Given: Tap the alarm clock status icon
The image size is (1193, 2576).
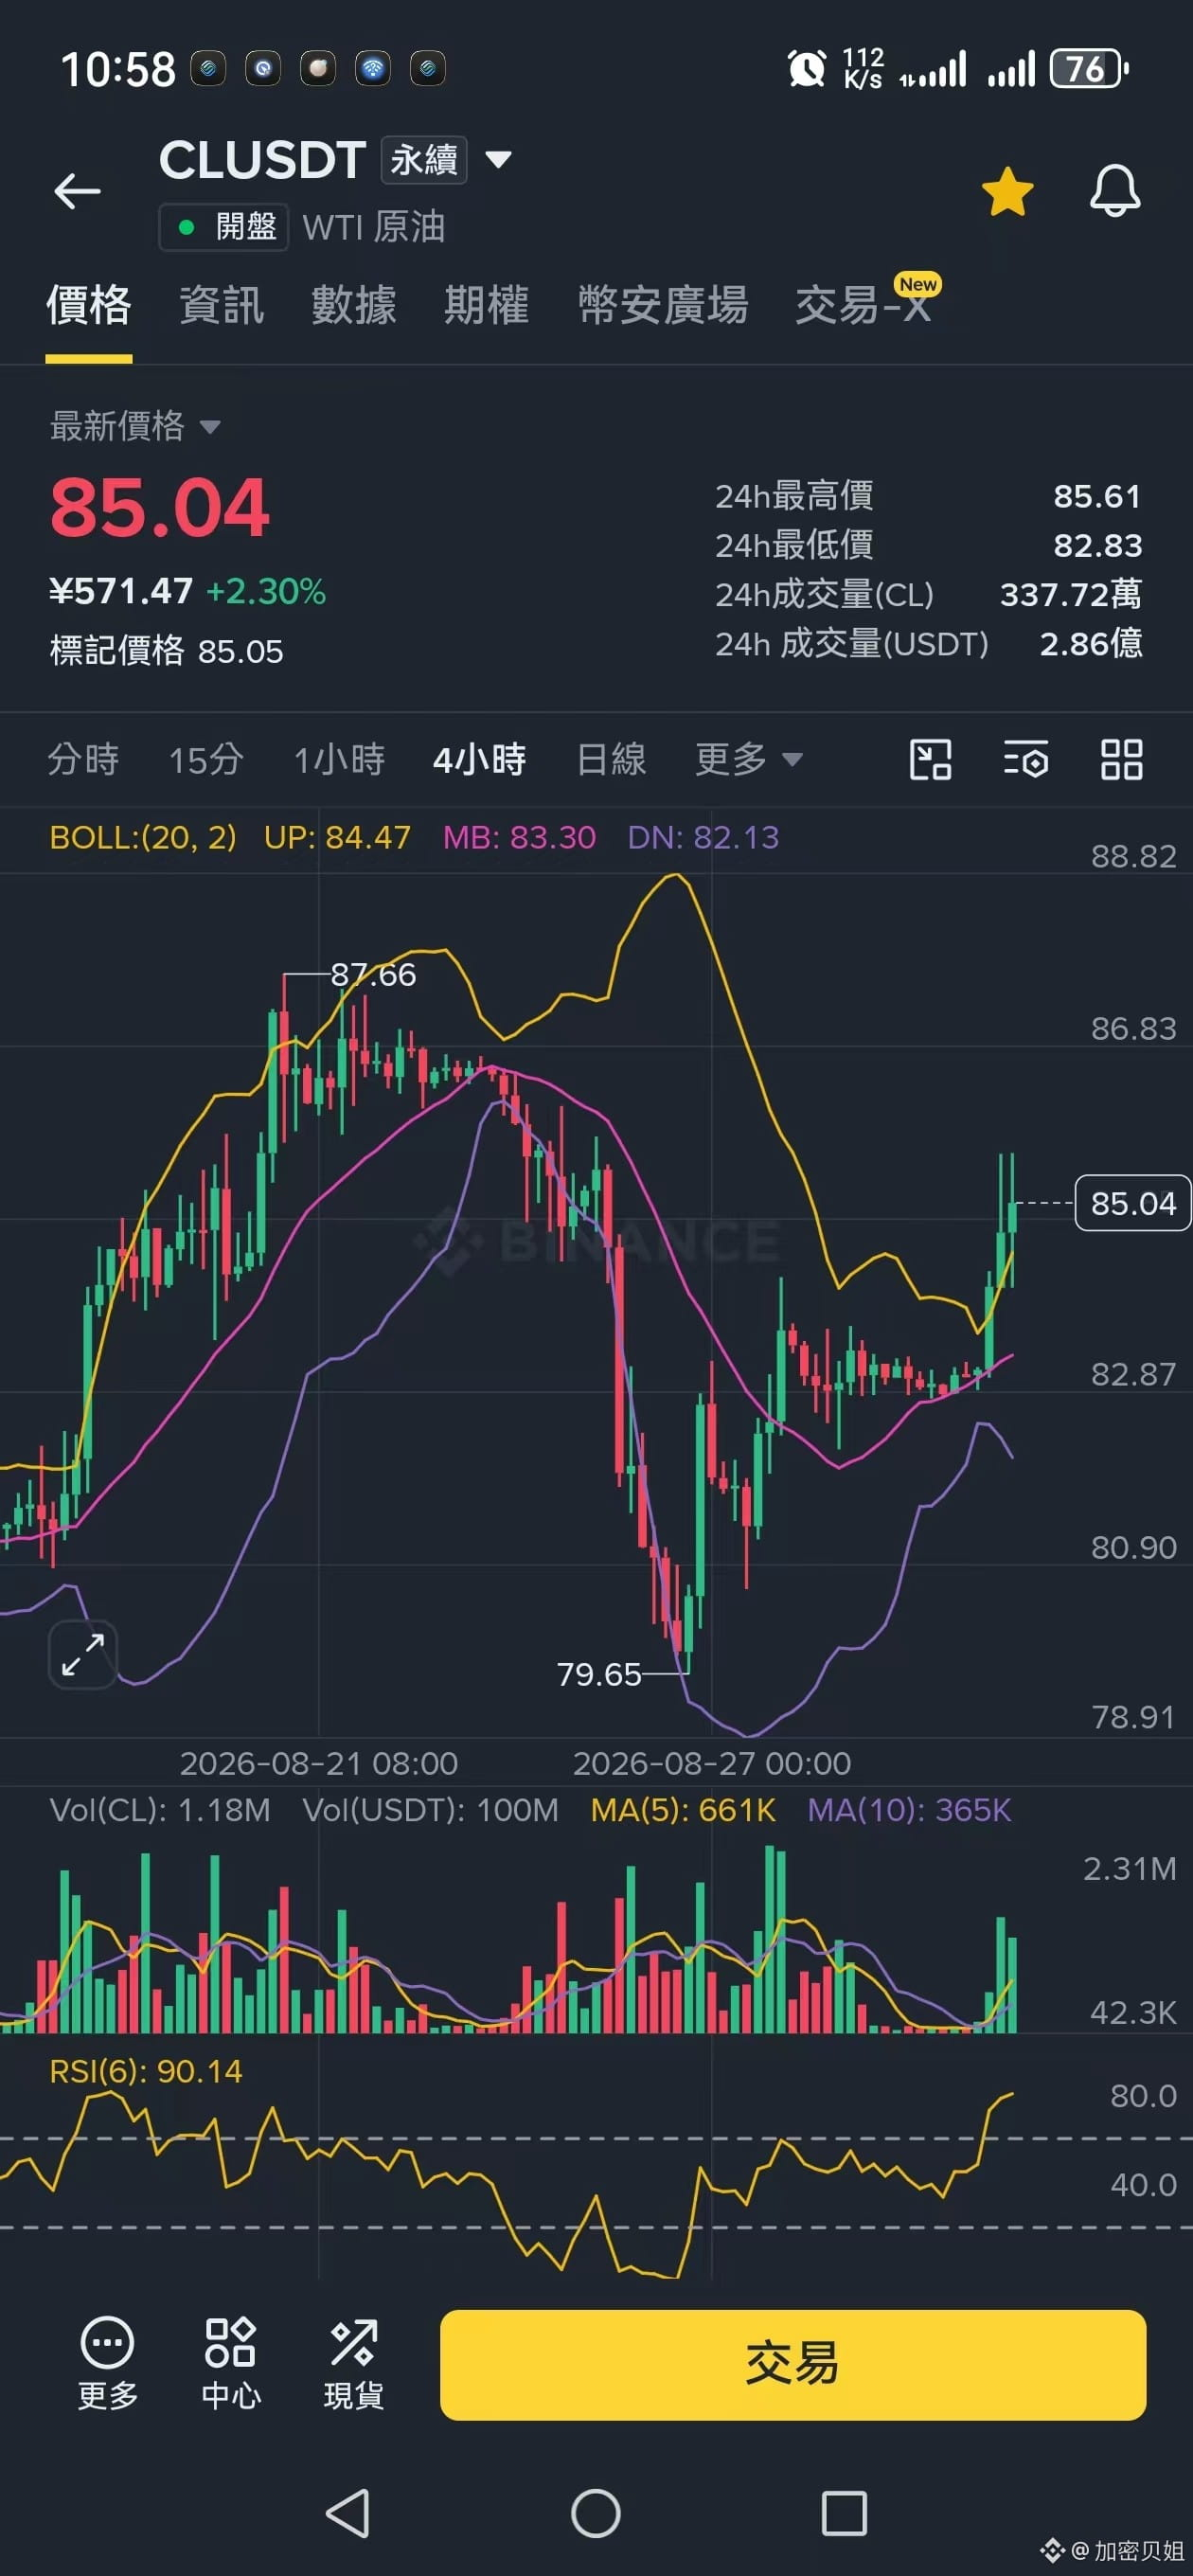Looking at the screenshot, I should (807, 69).
